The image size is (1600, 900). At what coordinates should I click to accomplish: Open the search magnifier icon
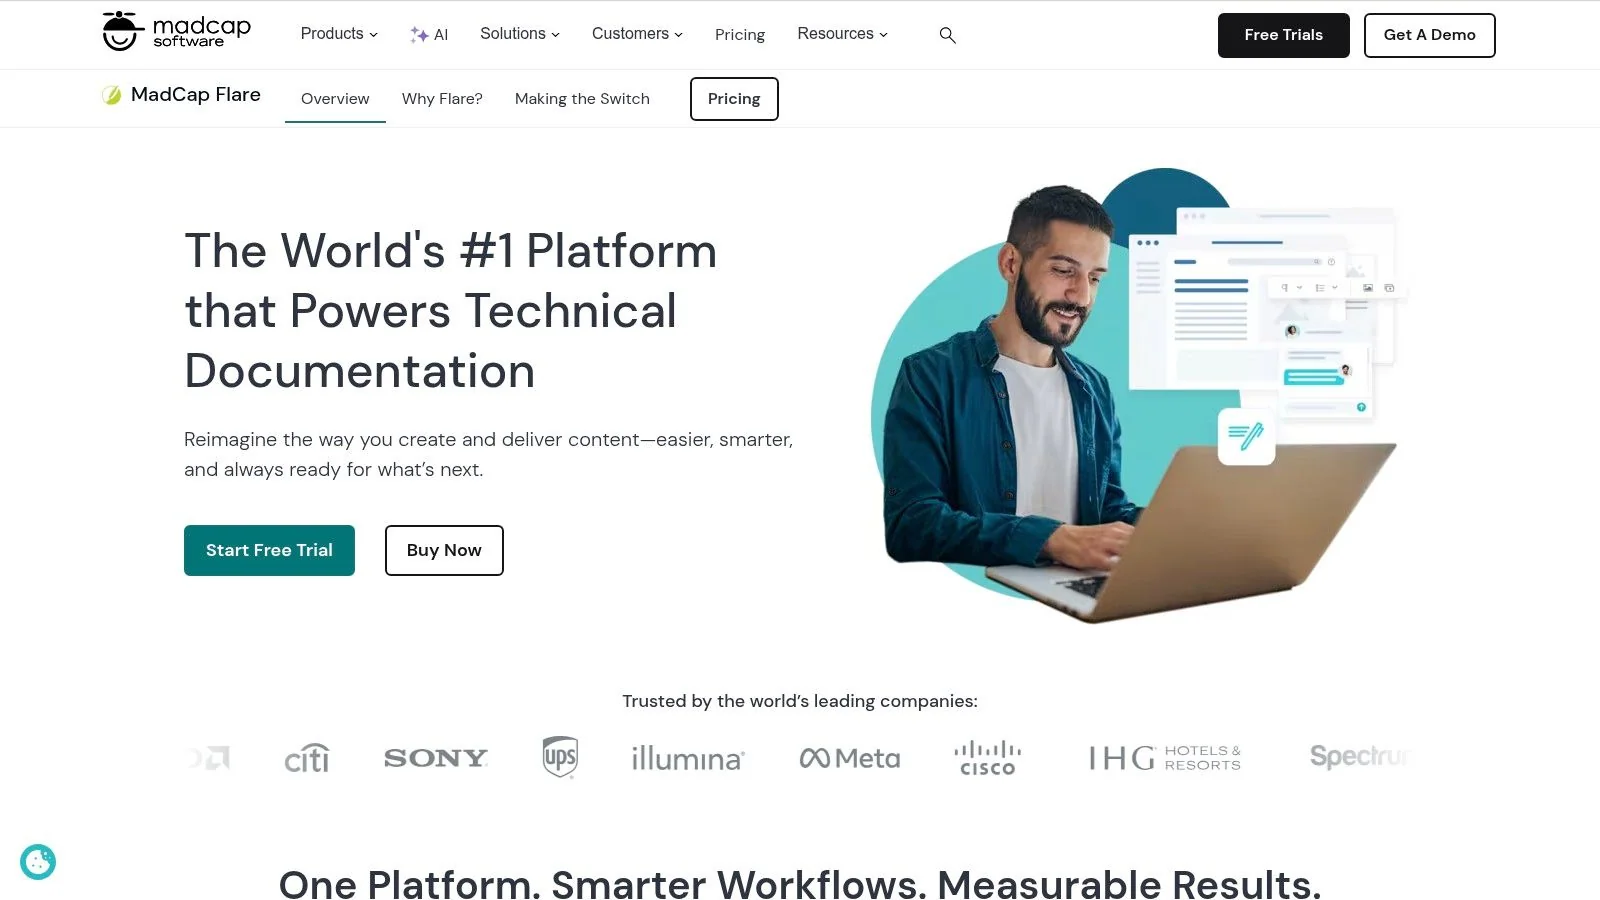coord(948,35)
